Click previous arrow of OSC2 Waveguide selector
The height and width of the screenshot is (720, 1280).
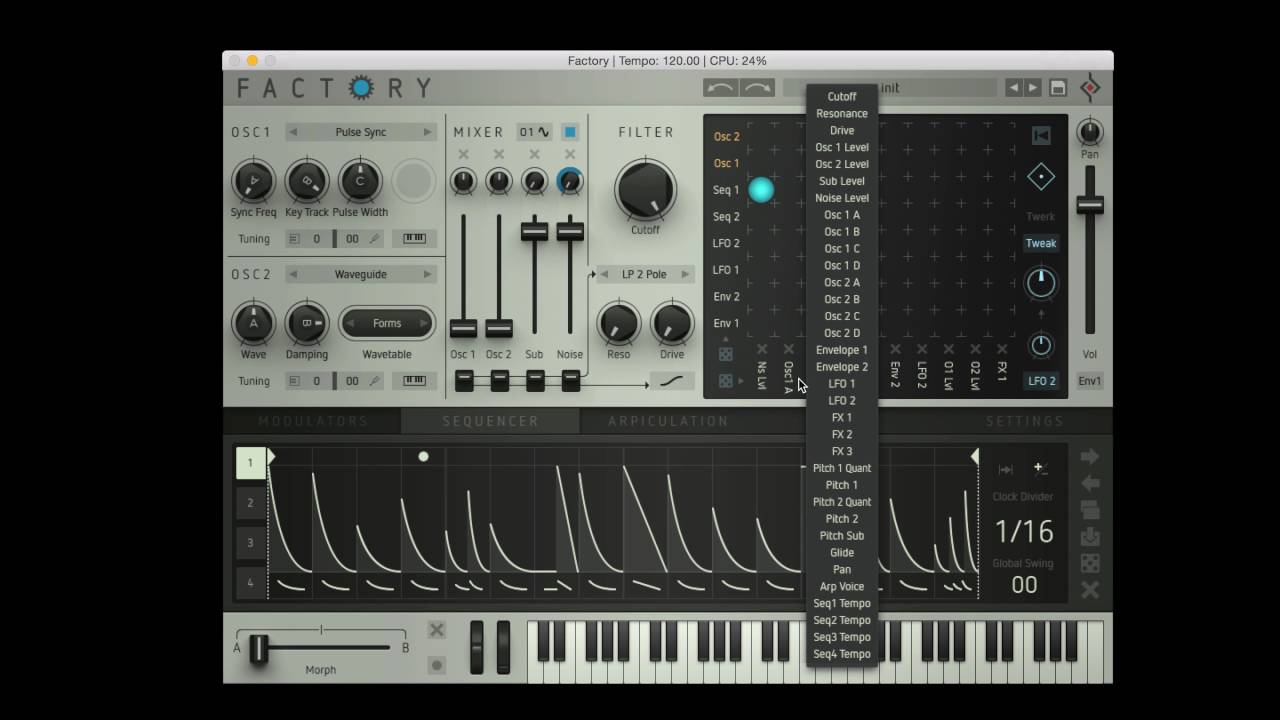click(293, 274)
